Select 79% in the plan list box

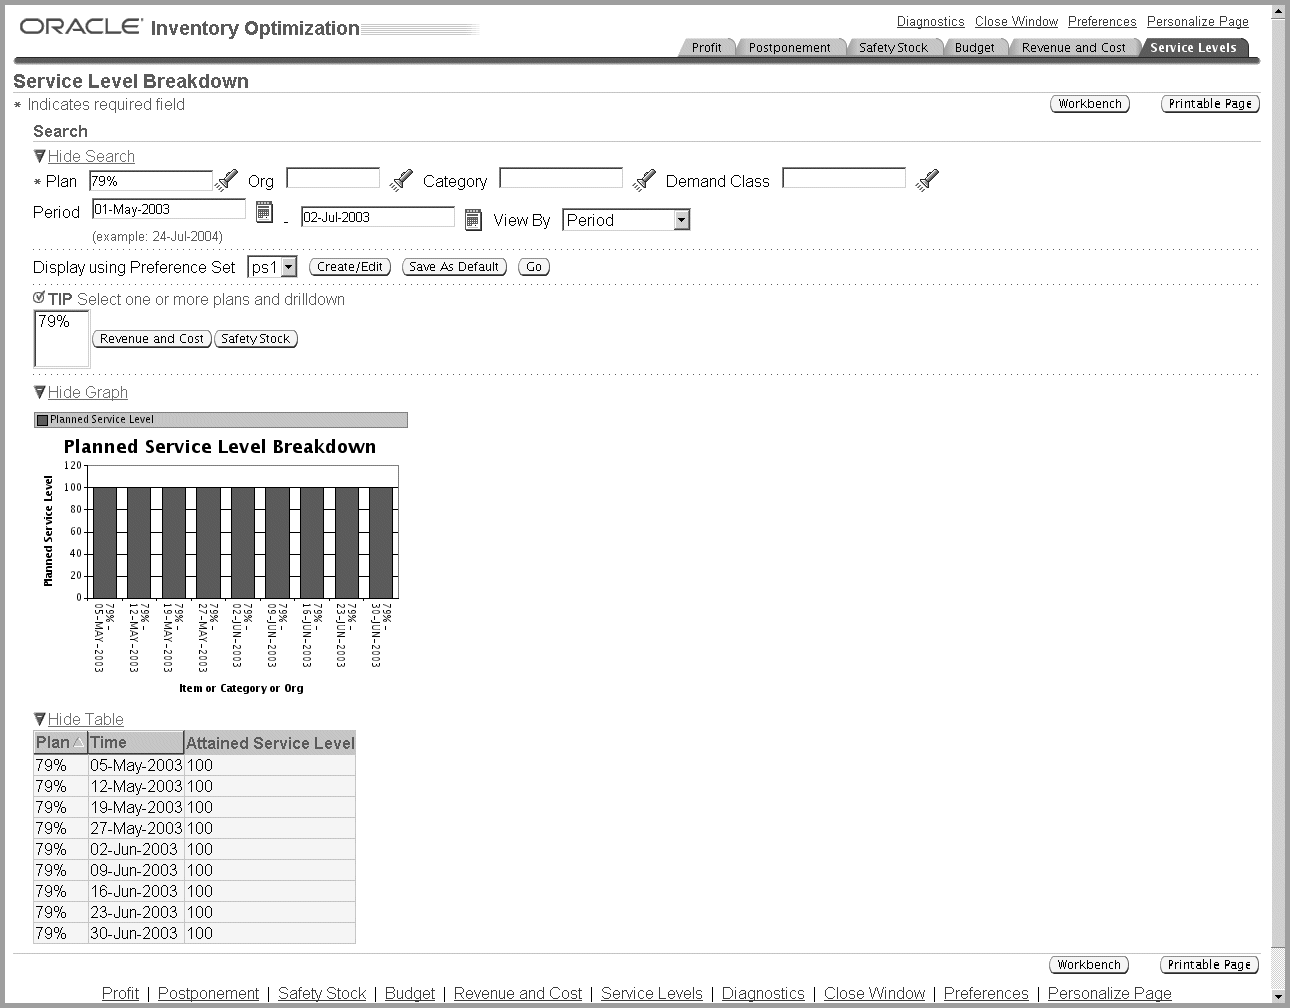click(x=54, y=321)
